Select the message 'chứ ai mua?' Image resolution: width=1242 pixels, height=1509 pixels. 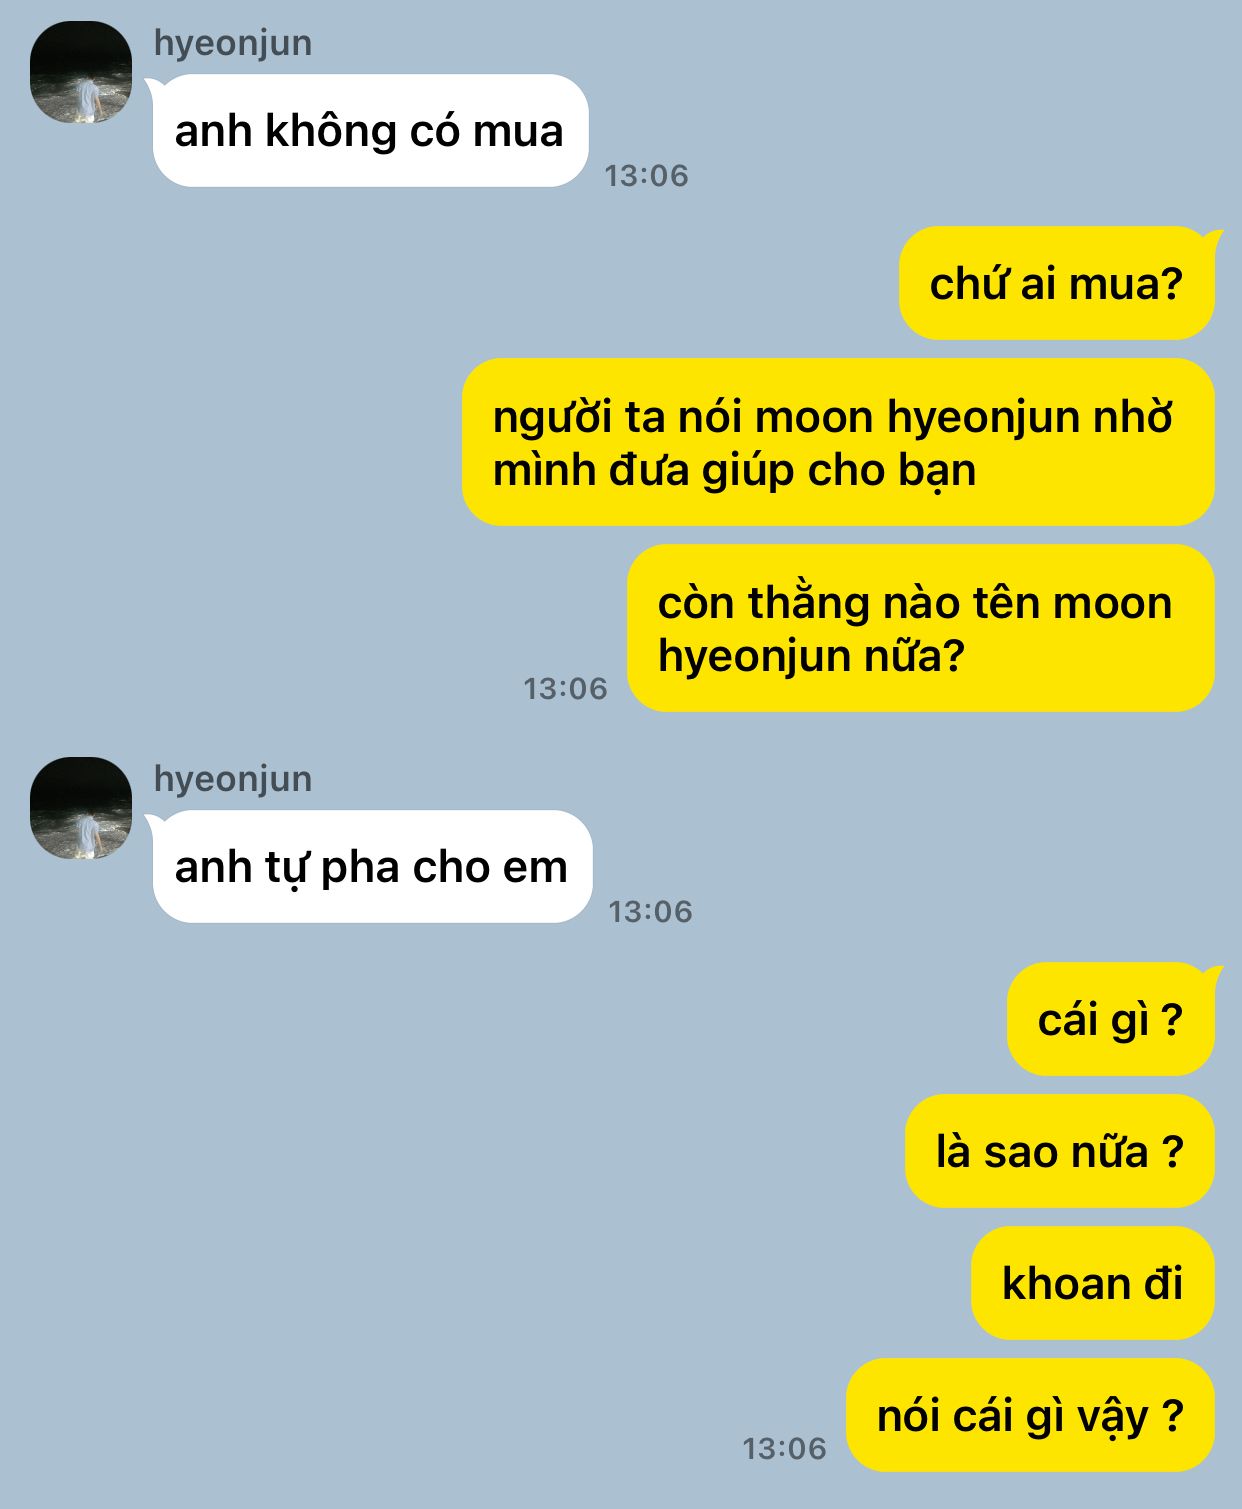click(1058, 283)
